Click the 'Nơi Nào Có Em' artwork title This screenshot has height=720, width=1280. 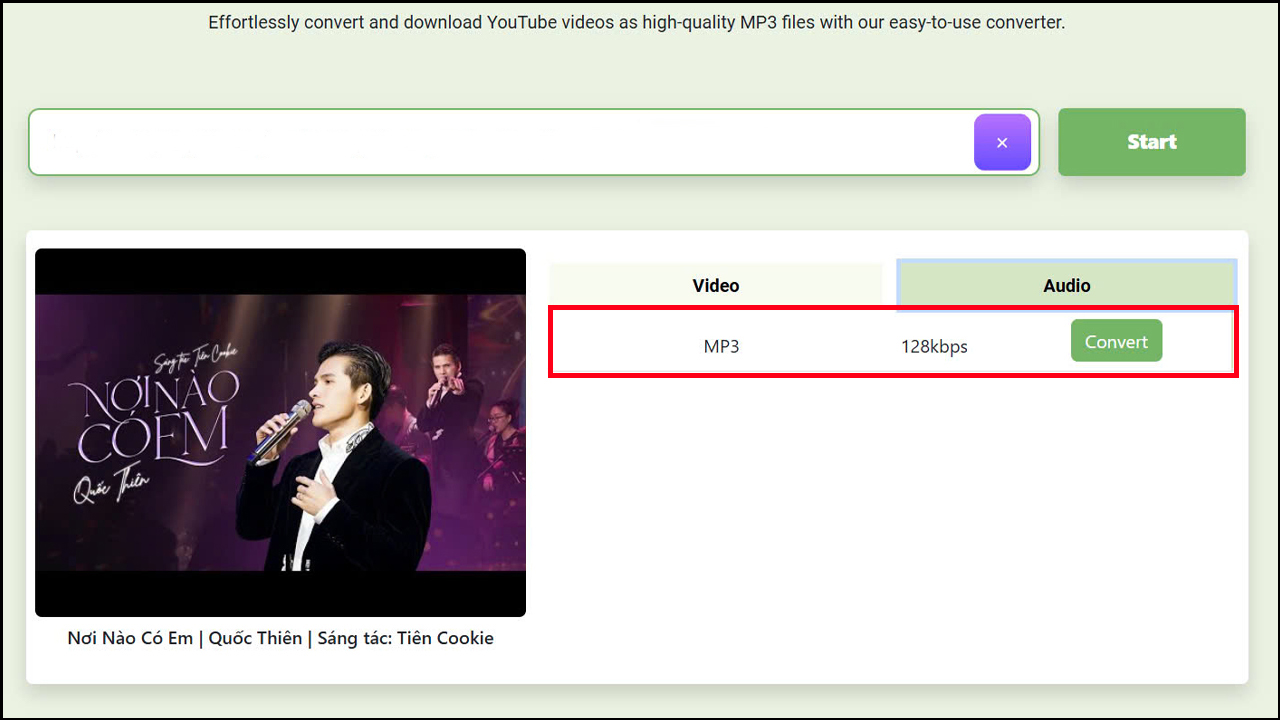pyautogui.click(x=155, y=415)
